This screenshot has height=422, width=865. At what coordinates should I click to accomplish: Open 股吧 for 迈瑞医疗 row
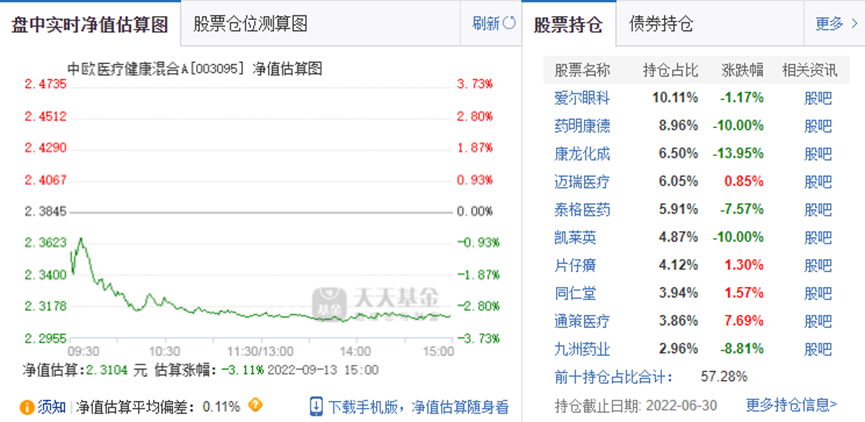(818, 181)
